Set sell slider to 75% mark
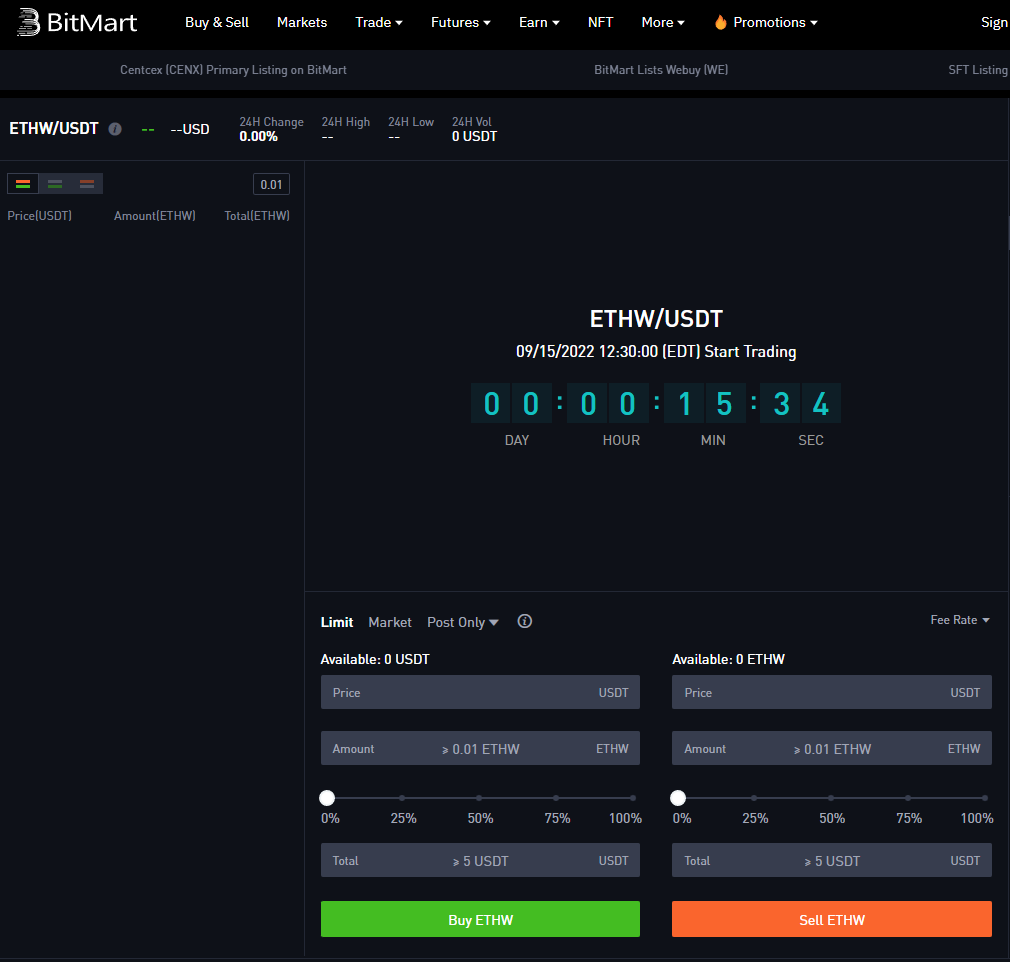 [x=908, y=798]
